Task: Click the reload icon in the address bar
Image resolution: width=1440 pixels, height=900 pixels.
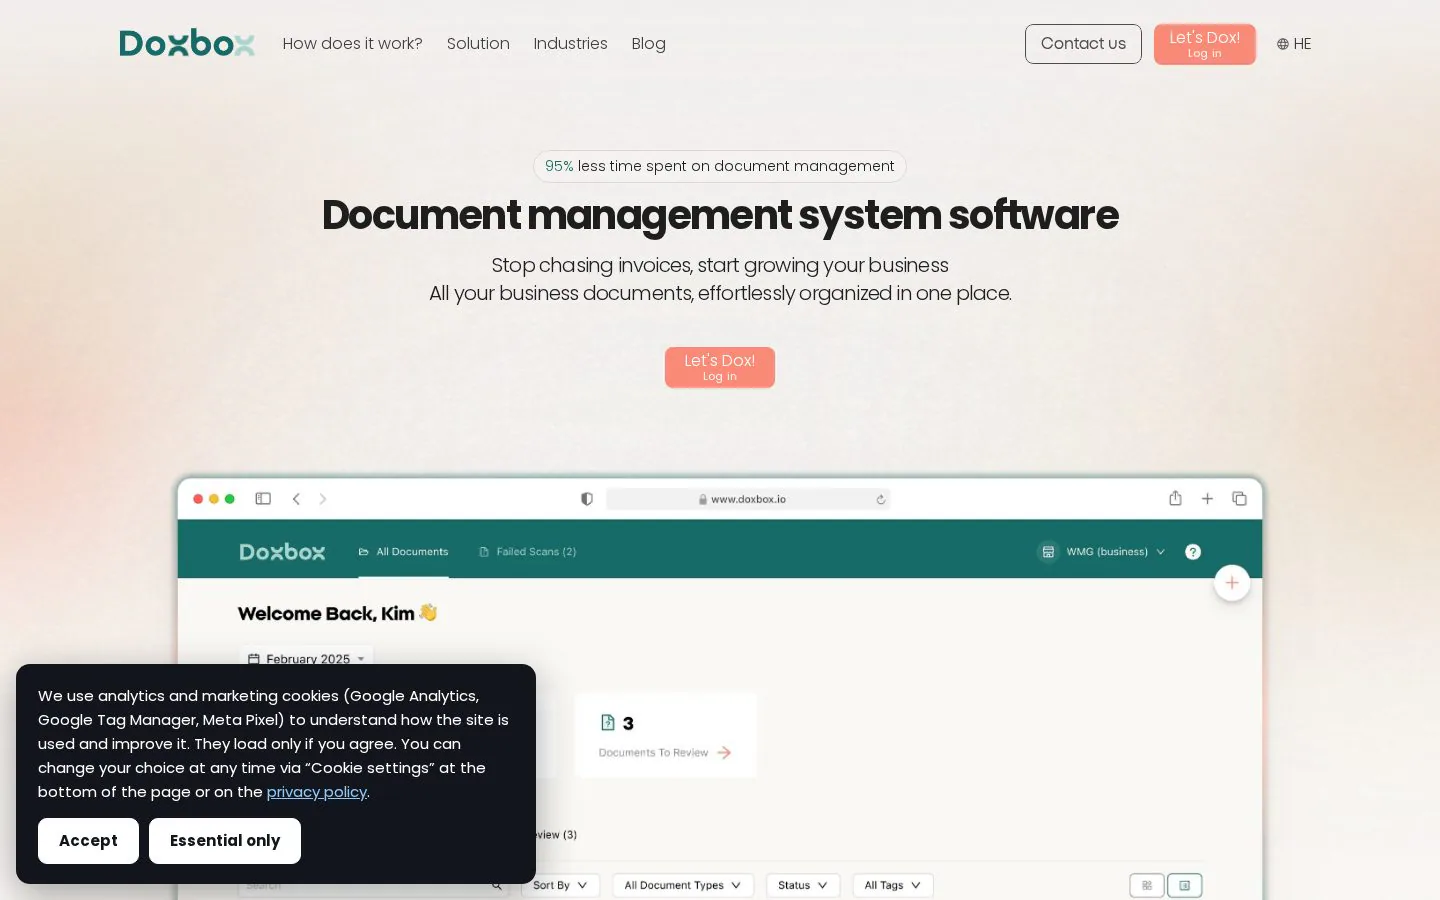Action: pyautogui.click(x=881, y=499)
